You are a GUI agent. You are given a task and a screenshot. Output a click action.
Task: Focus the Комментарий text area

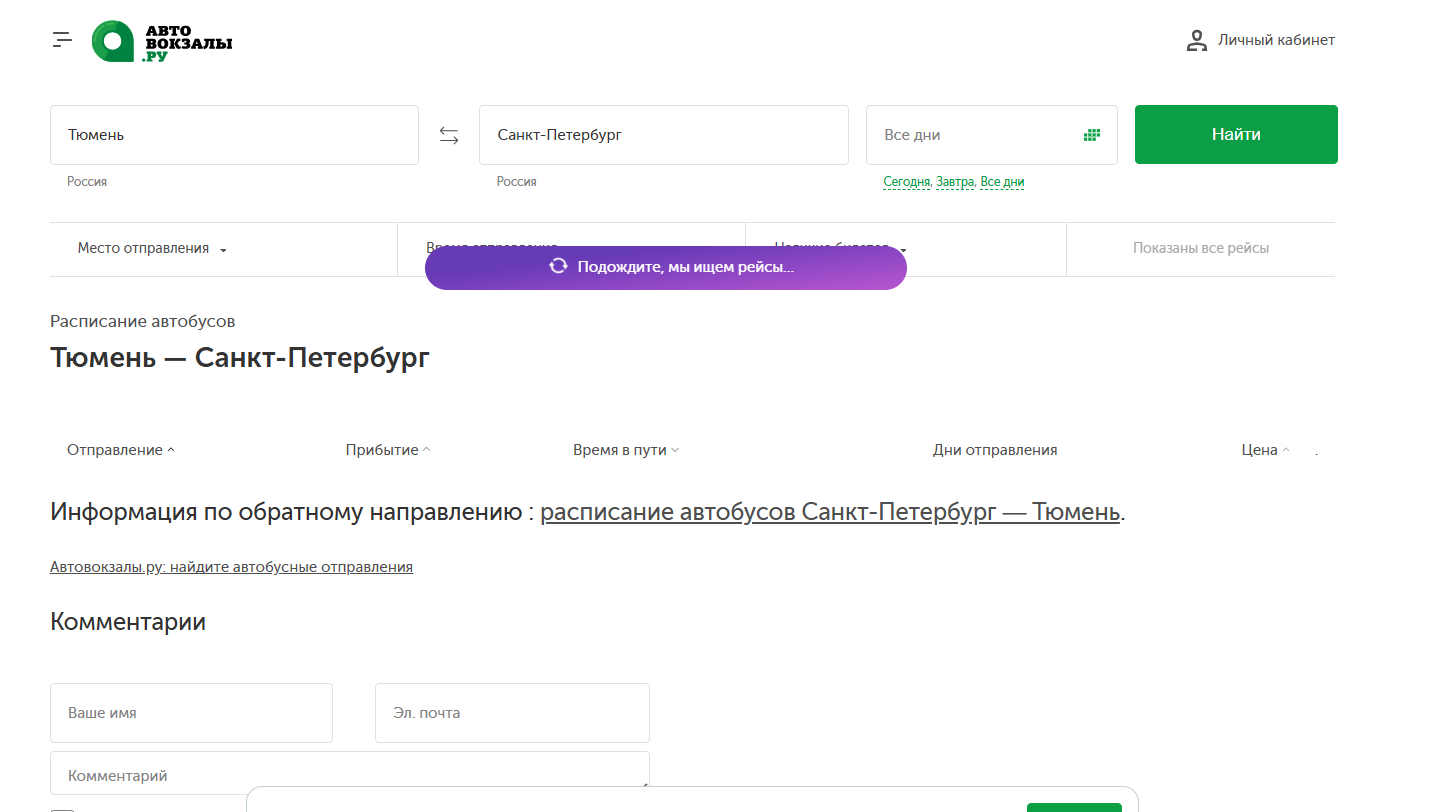(350, 773)
